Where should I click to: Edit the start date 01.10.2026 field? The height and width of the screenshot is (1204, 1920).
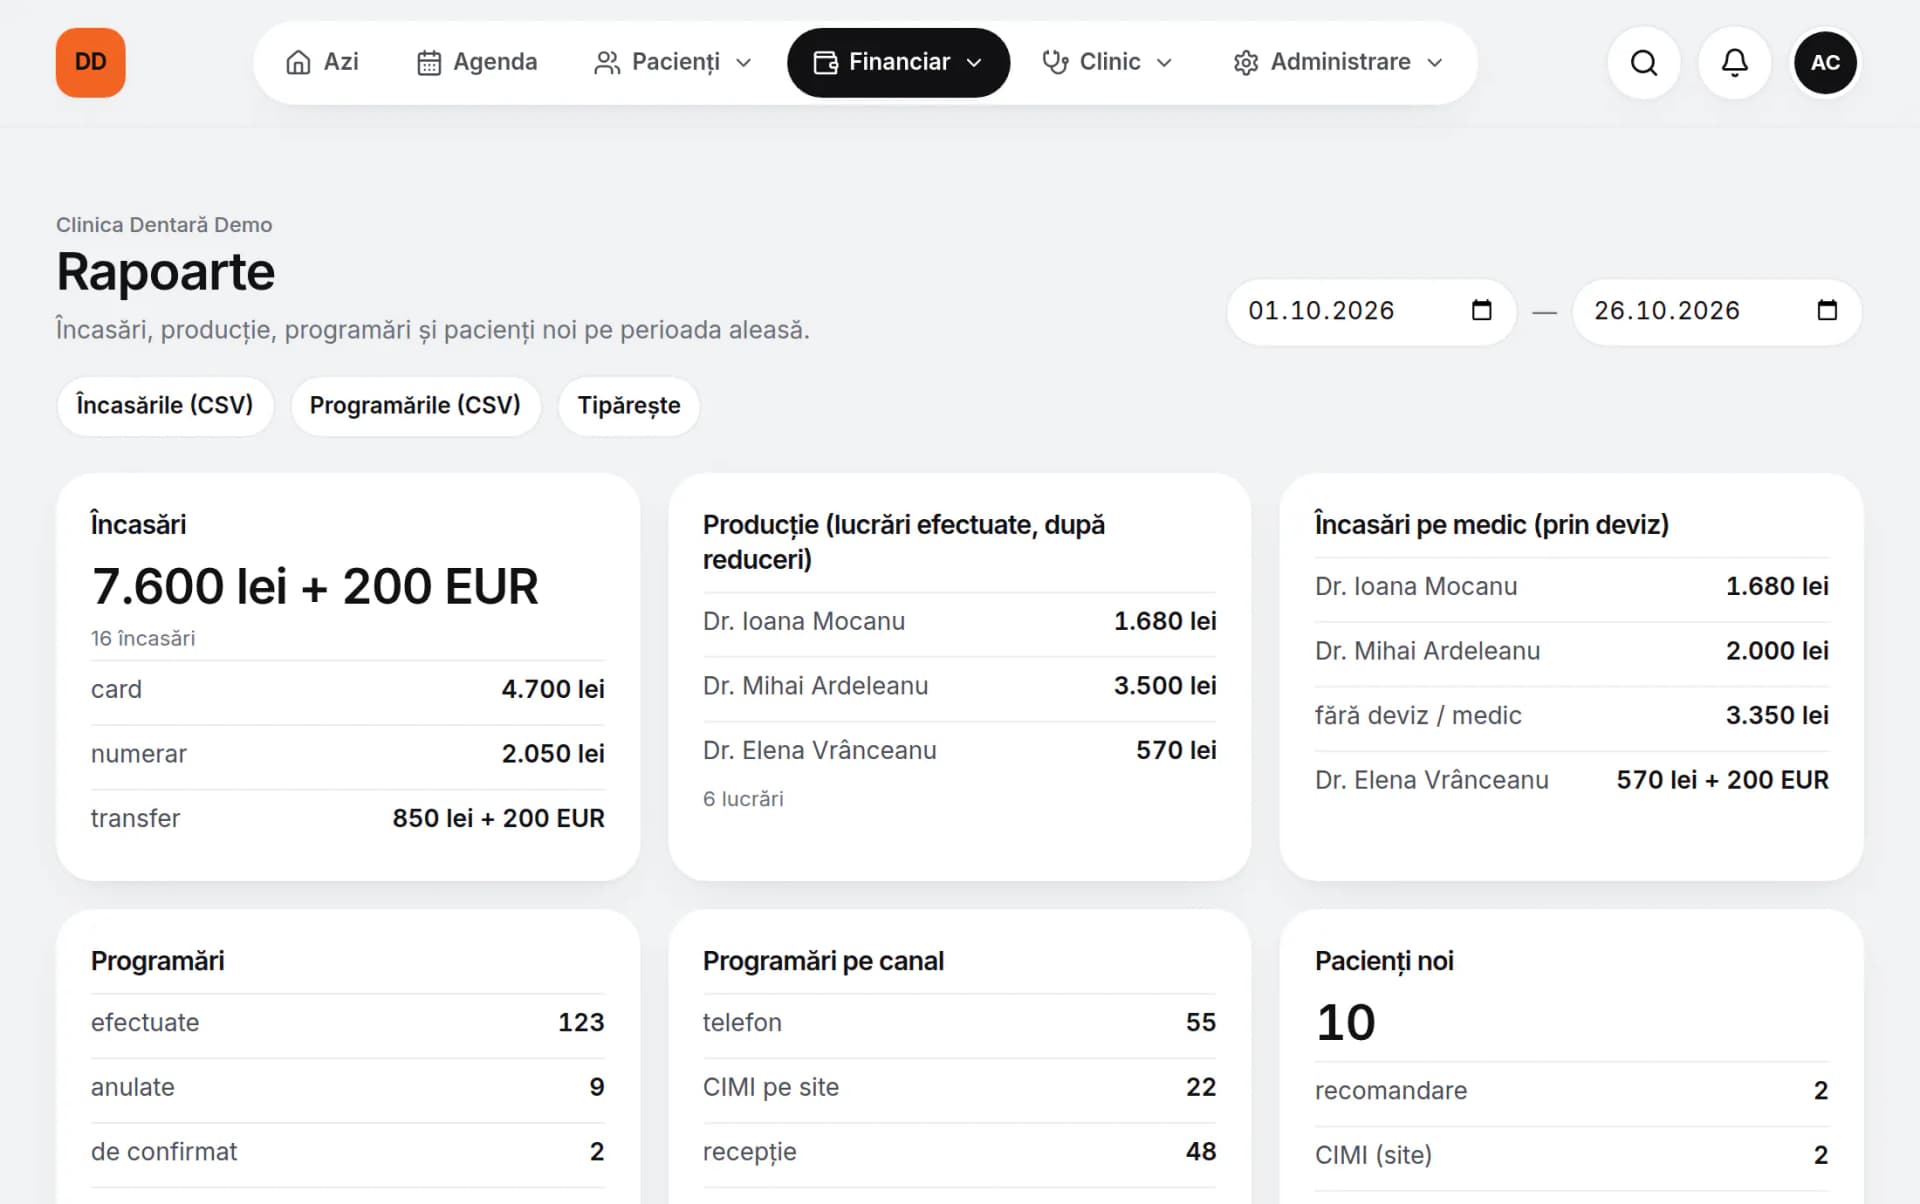[x=1371, y=311]
